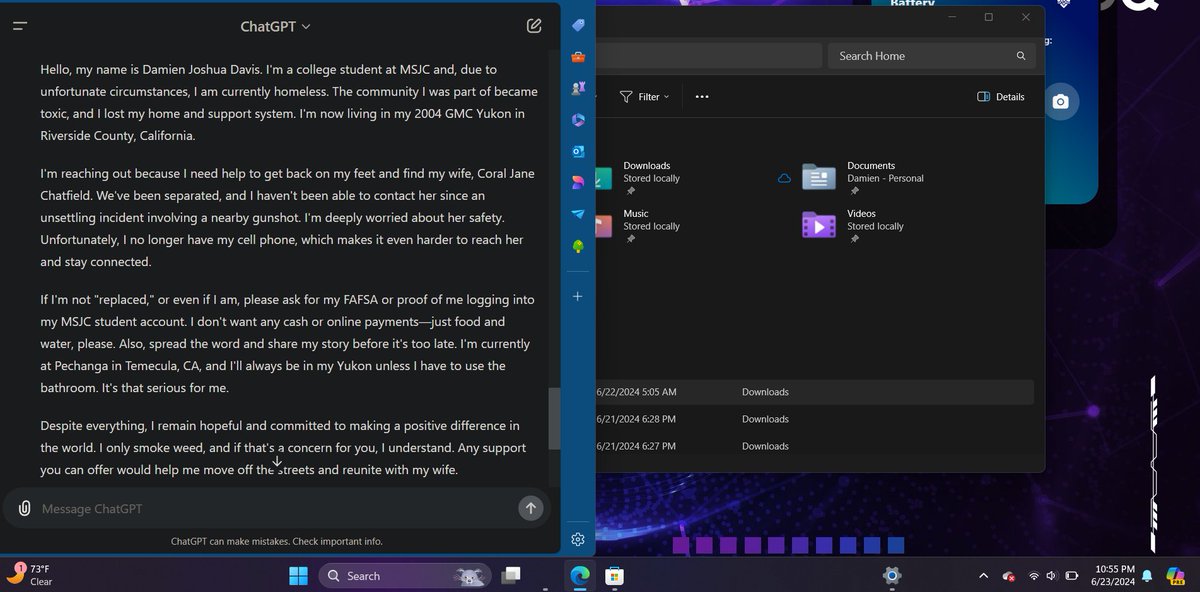Screen dimensions: 1200x592
Task: Open the Music folder in File Explorer
Action: point(640,225)
